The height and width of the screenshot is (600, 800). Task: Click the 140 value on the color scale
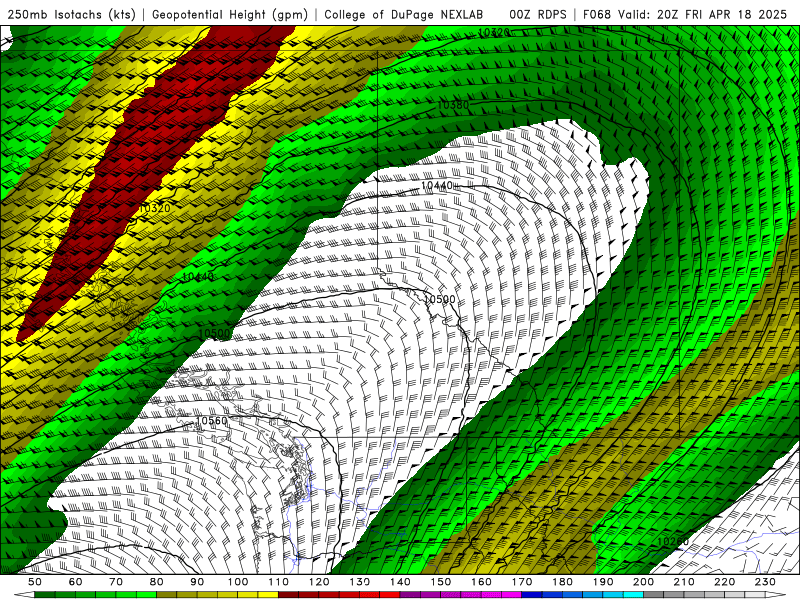click(x=400, y=582)
